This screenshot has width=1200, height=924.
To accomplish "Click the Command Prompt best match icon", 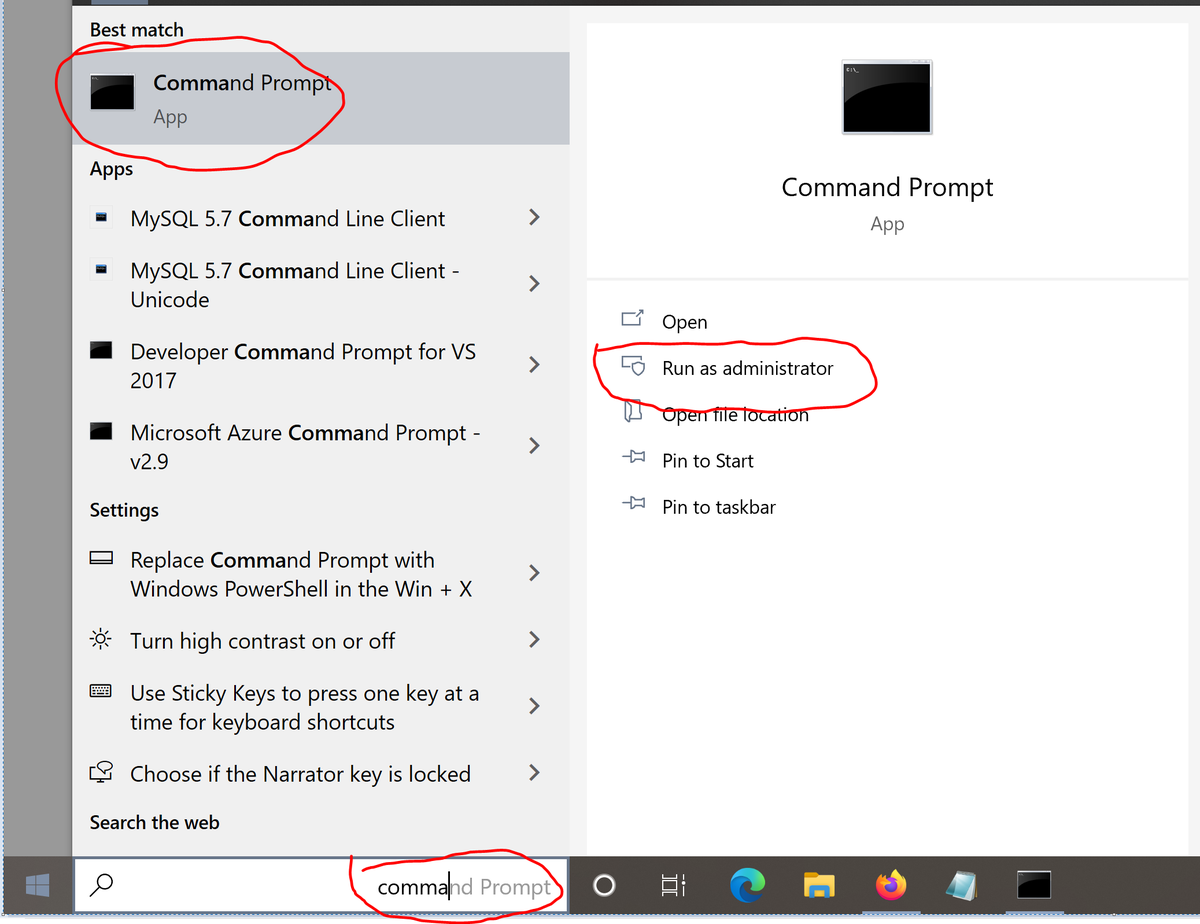I will click(112, 92).
